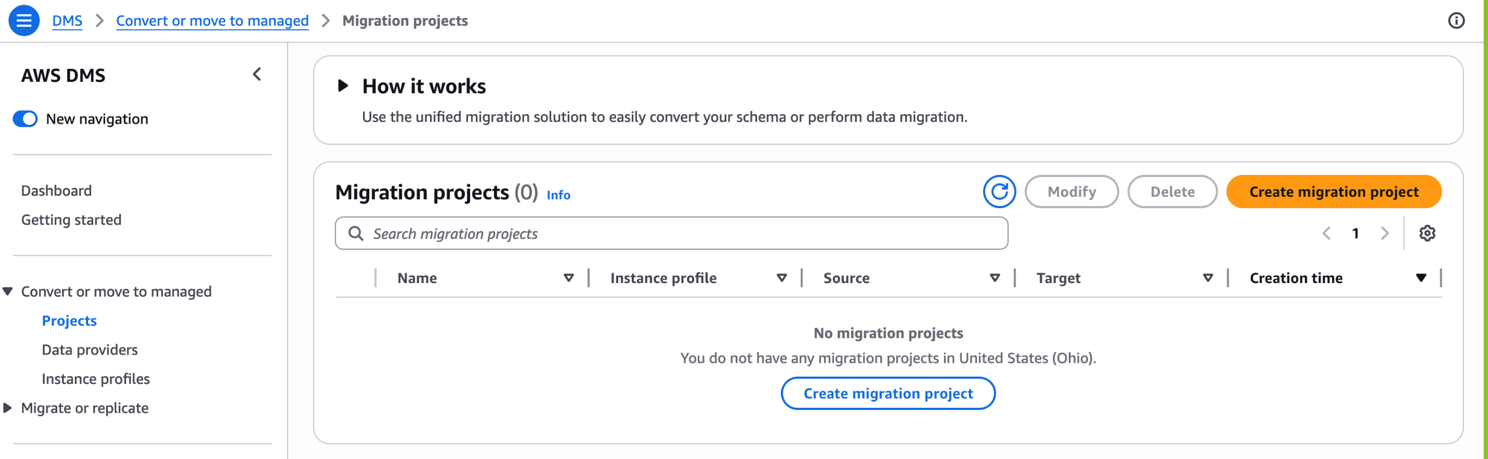
Task: Sort by Name column arrow
Action: pyautogui.click(x=568, y=278)
